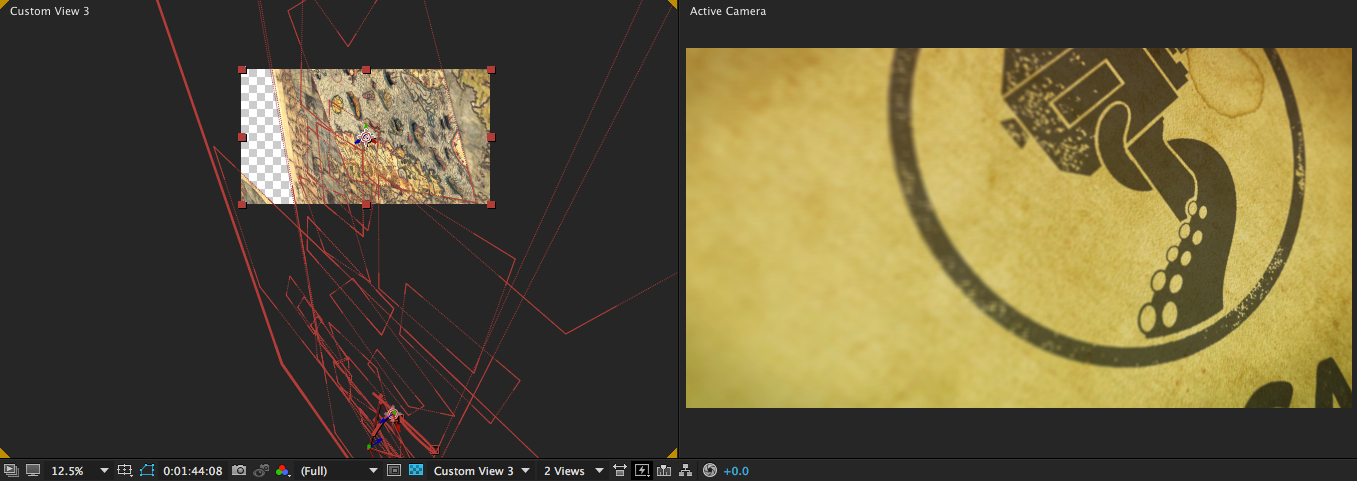Click the Reset Exposure aperture icon
1357x481 pixels.
[710, 470]
